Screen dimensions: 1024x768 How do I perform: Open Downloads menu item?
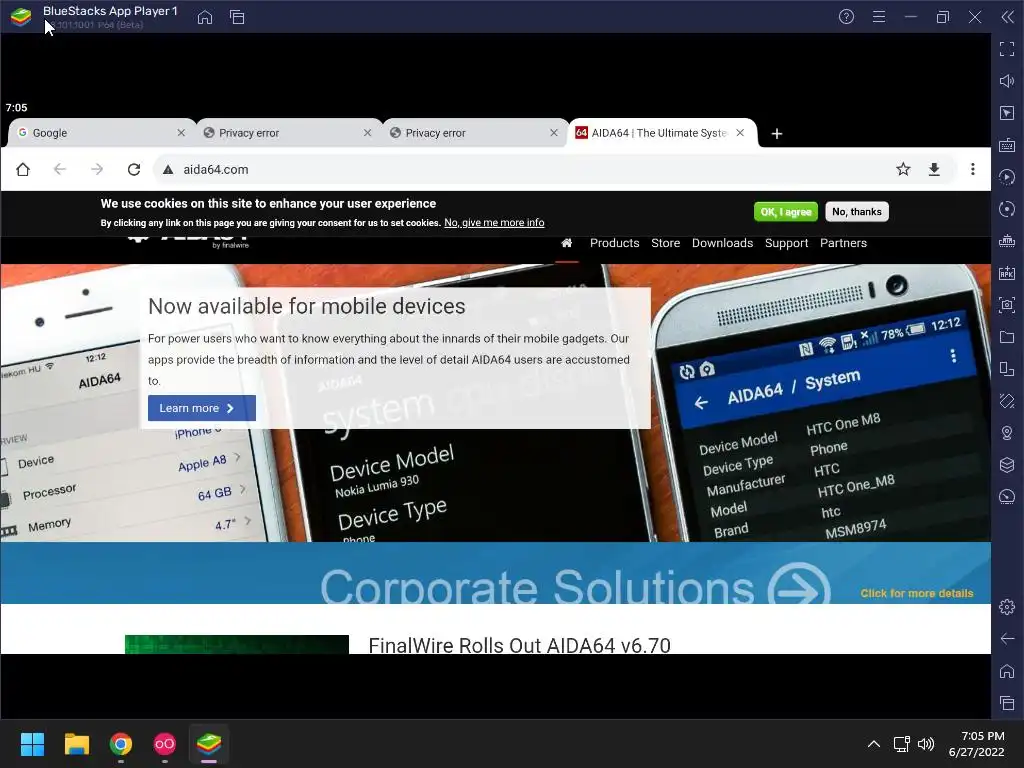pos(722,243)
